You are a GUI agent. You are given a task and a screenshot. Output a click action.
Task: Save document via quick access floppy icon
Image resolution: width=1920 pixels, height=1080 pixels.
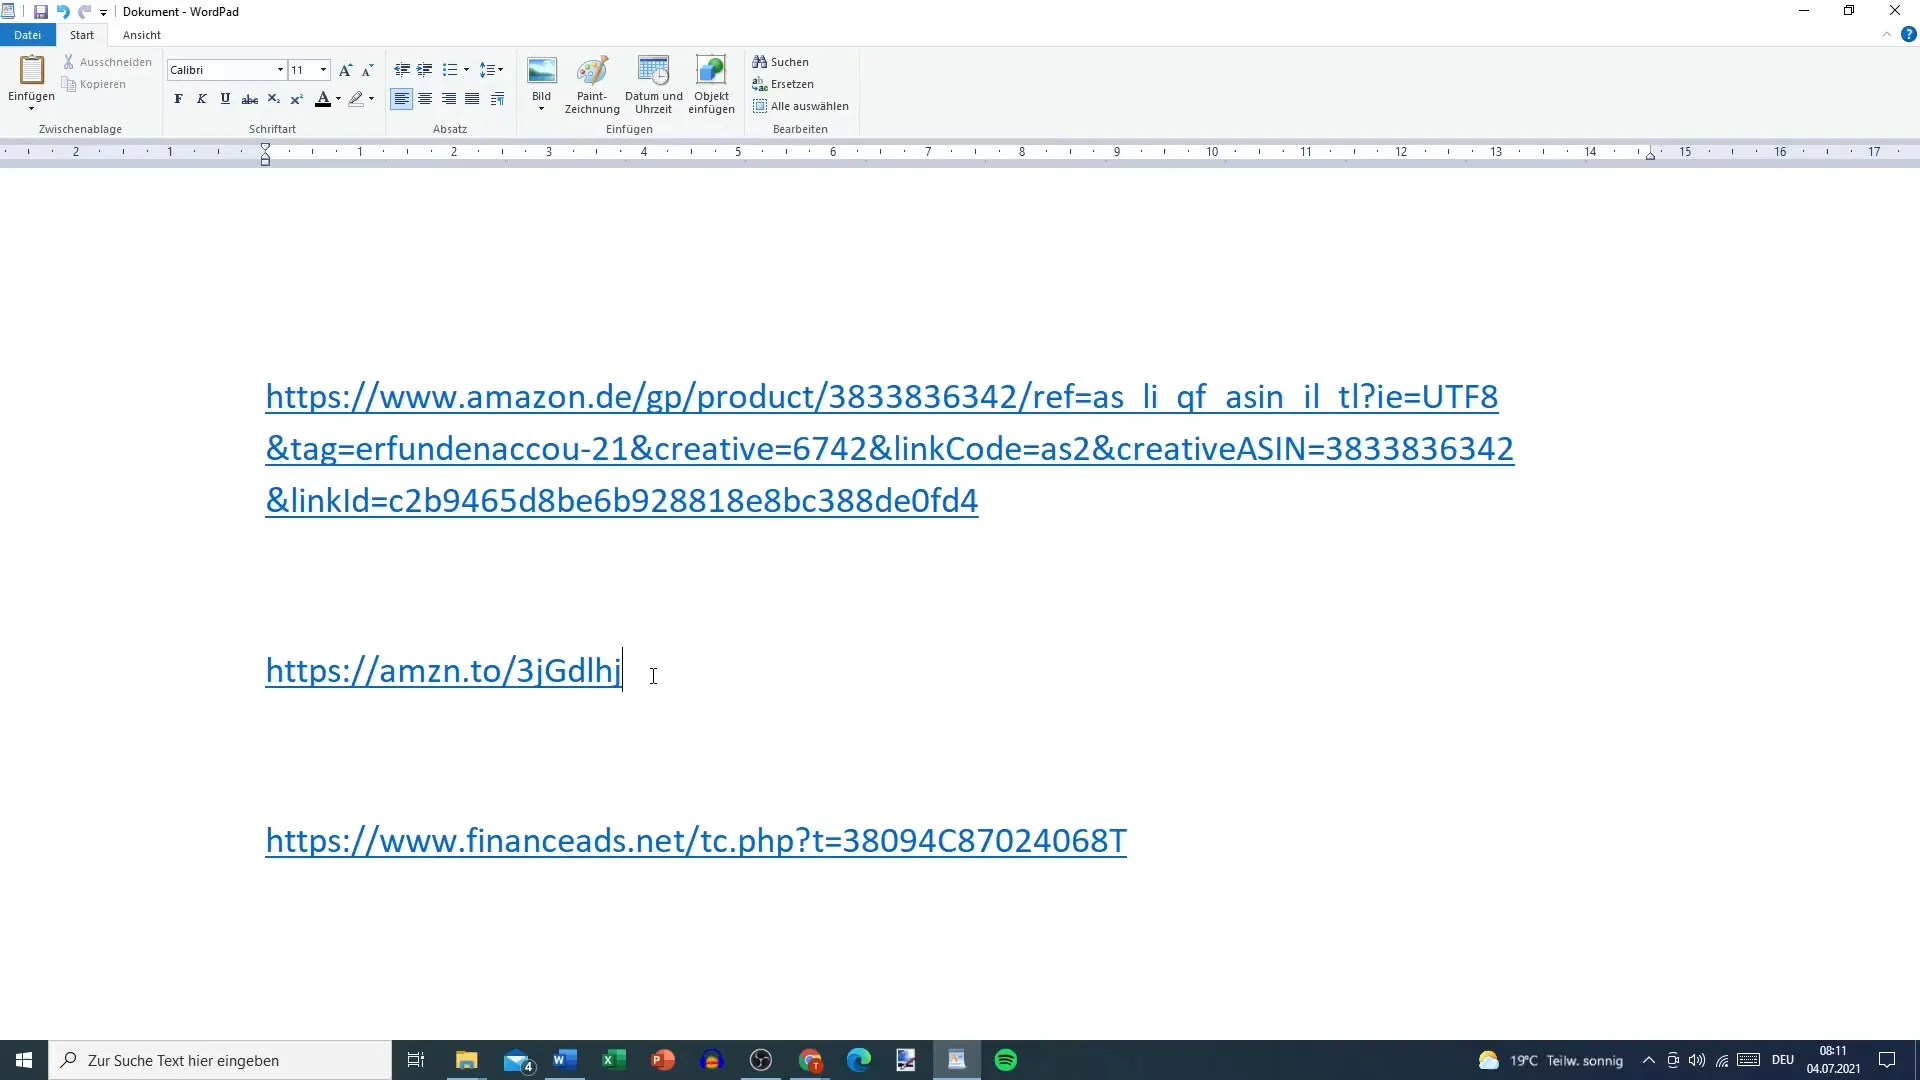click(41, 12)
